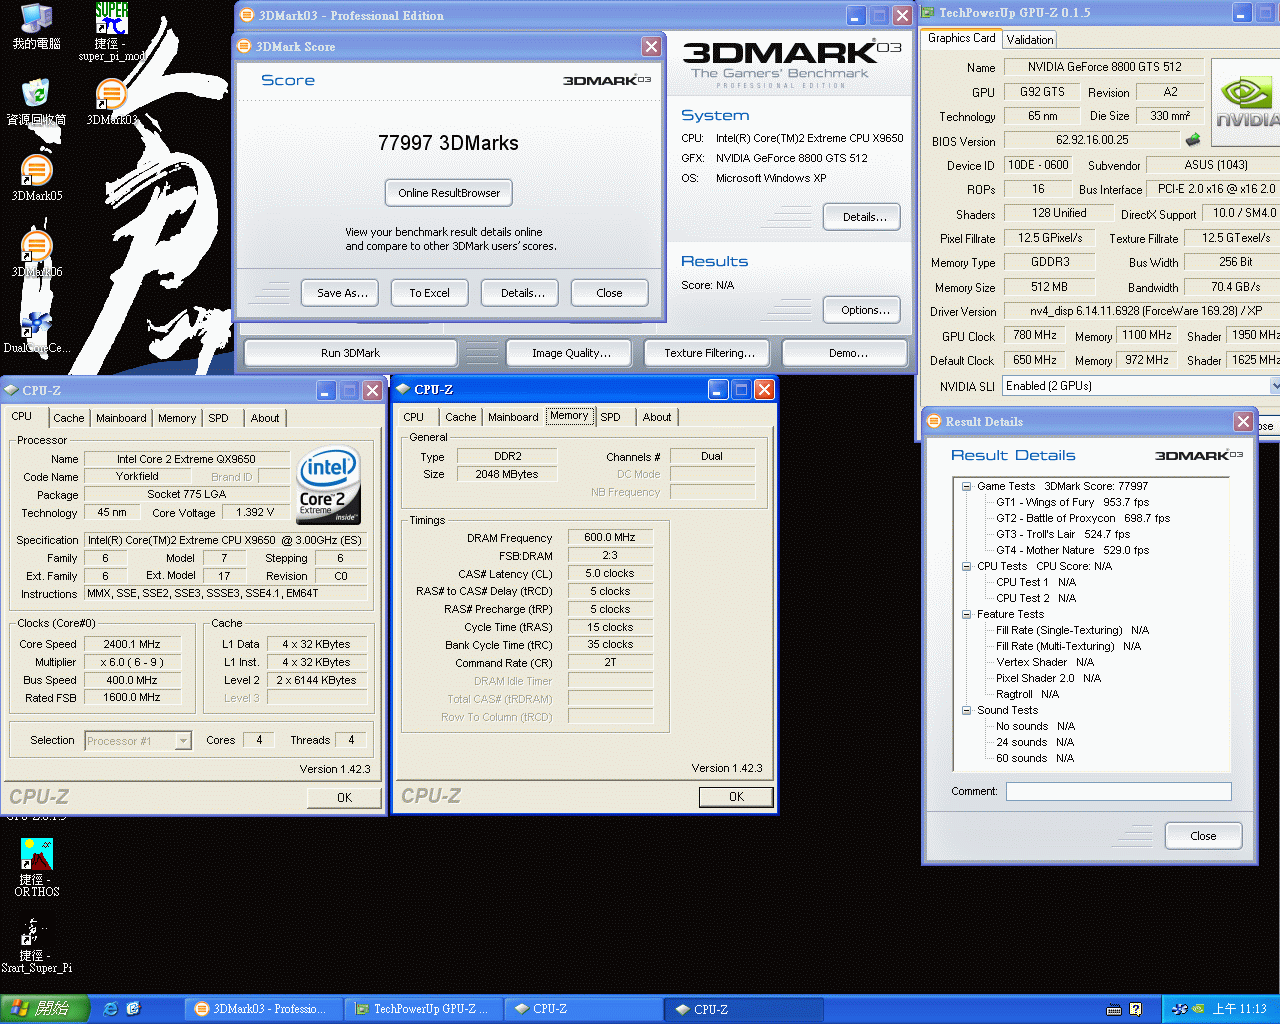1280x1024 pixels.
Task: Click the 3DMark Score dialog title icon
Action: click(x=244, y=46)
